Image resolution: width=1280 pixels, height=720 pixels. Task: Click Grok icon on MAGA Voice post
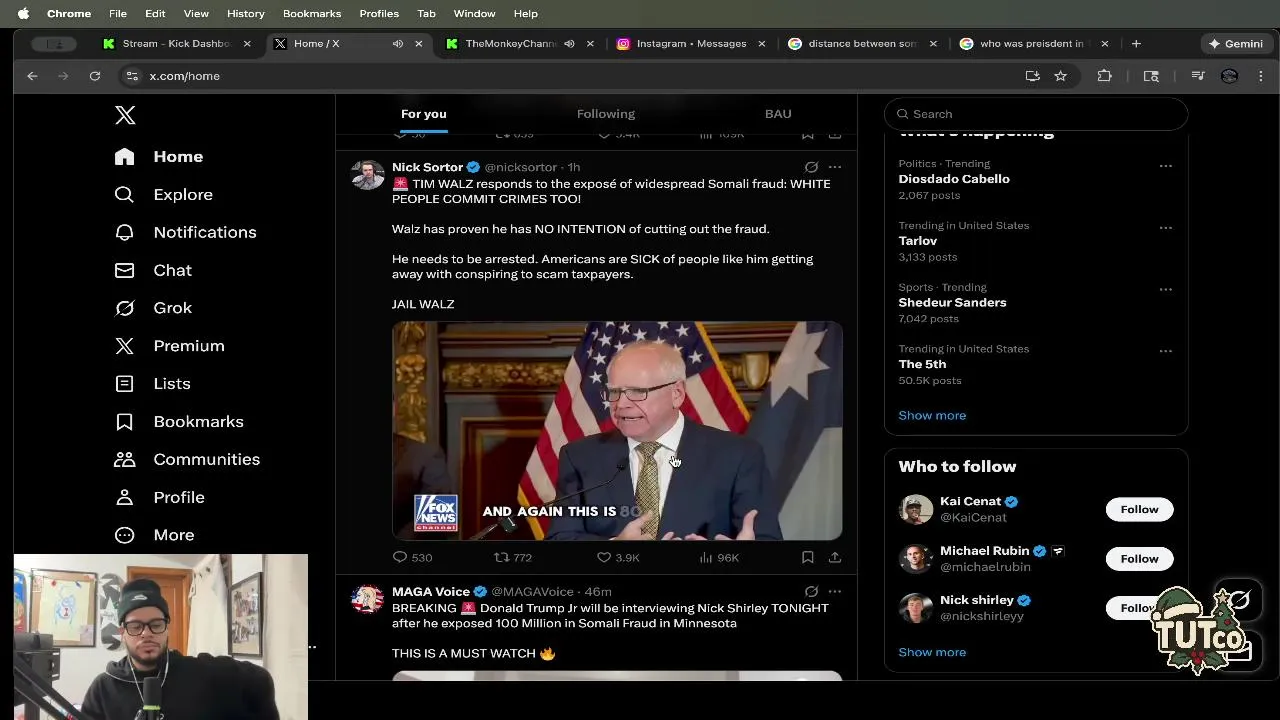pos(811,591)
